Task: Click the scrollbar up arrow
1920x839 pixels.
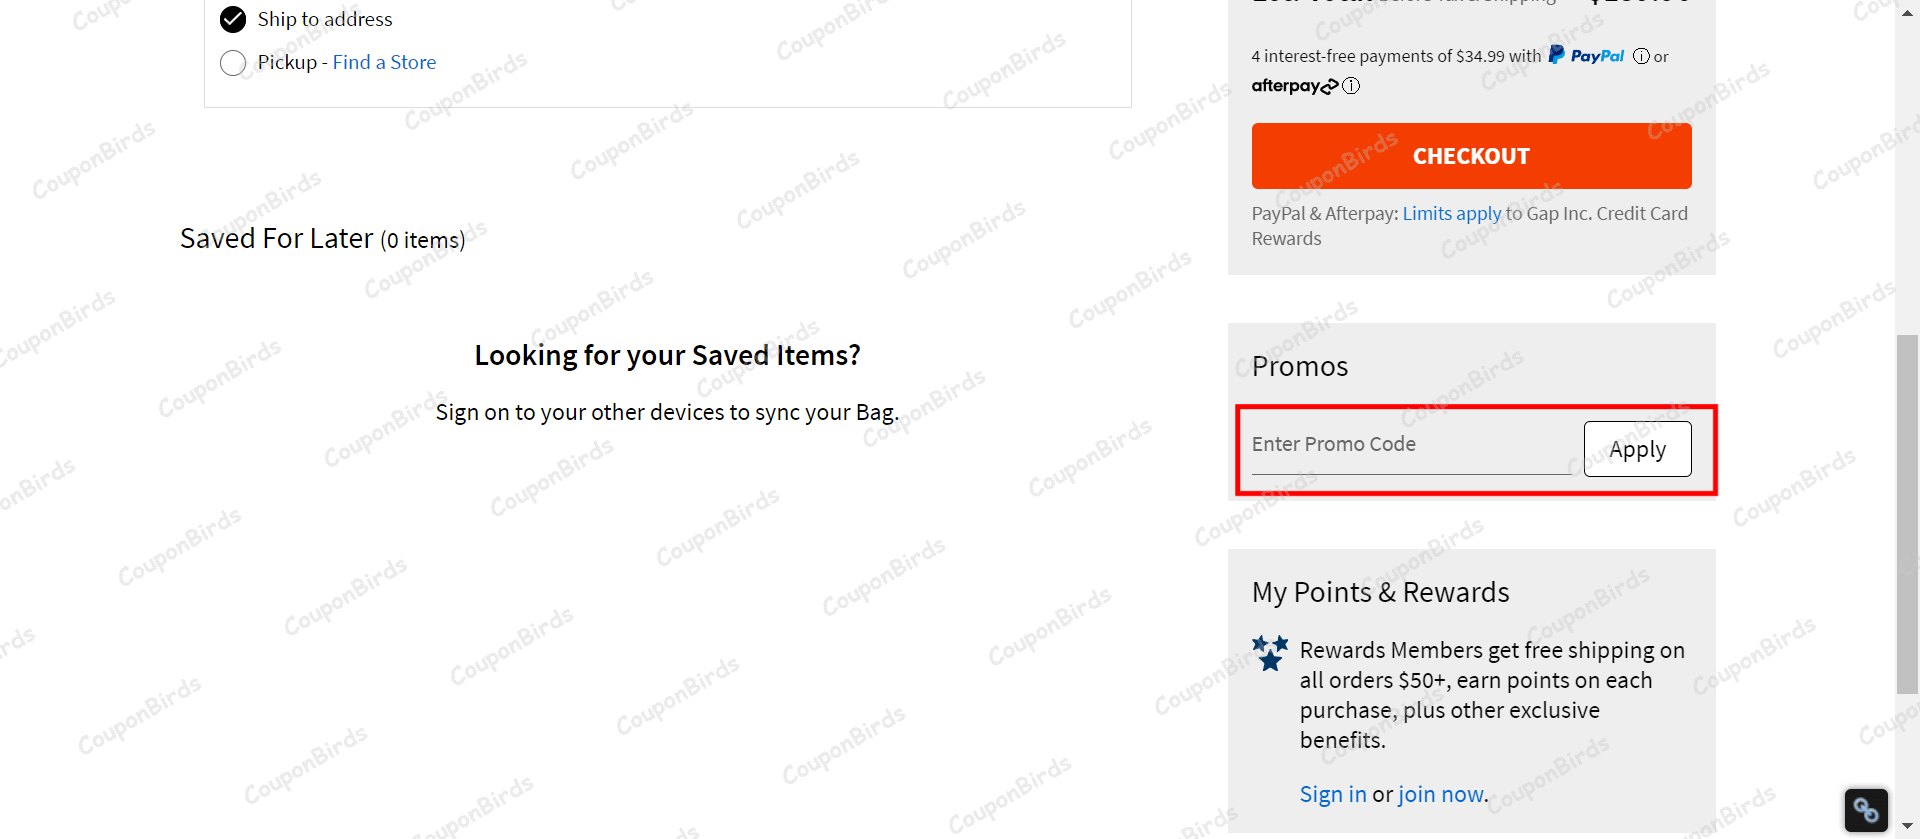Action: pos(1908,6)
